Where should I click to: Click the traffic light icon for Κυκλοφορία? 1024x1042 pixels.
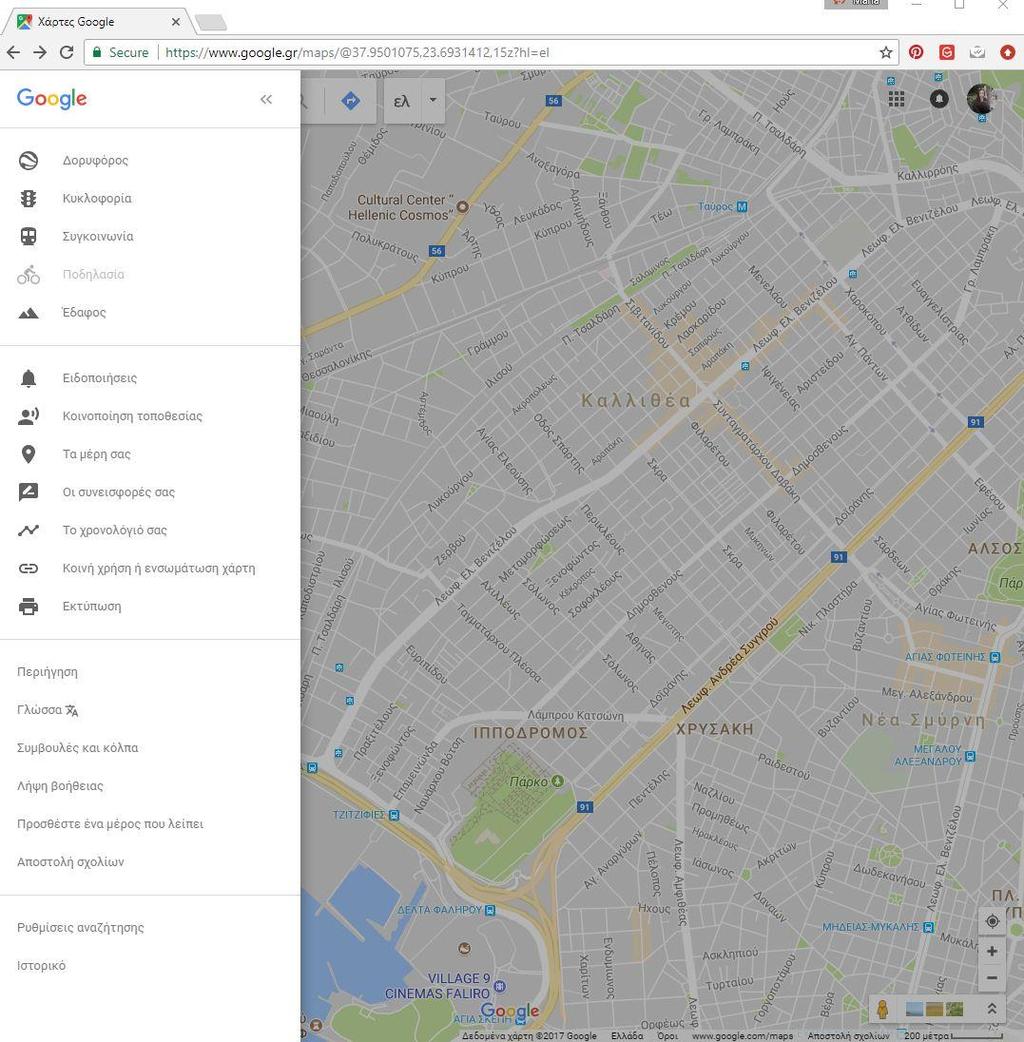click(x=28, y=199)
